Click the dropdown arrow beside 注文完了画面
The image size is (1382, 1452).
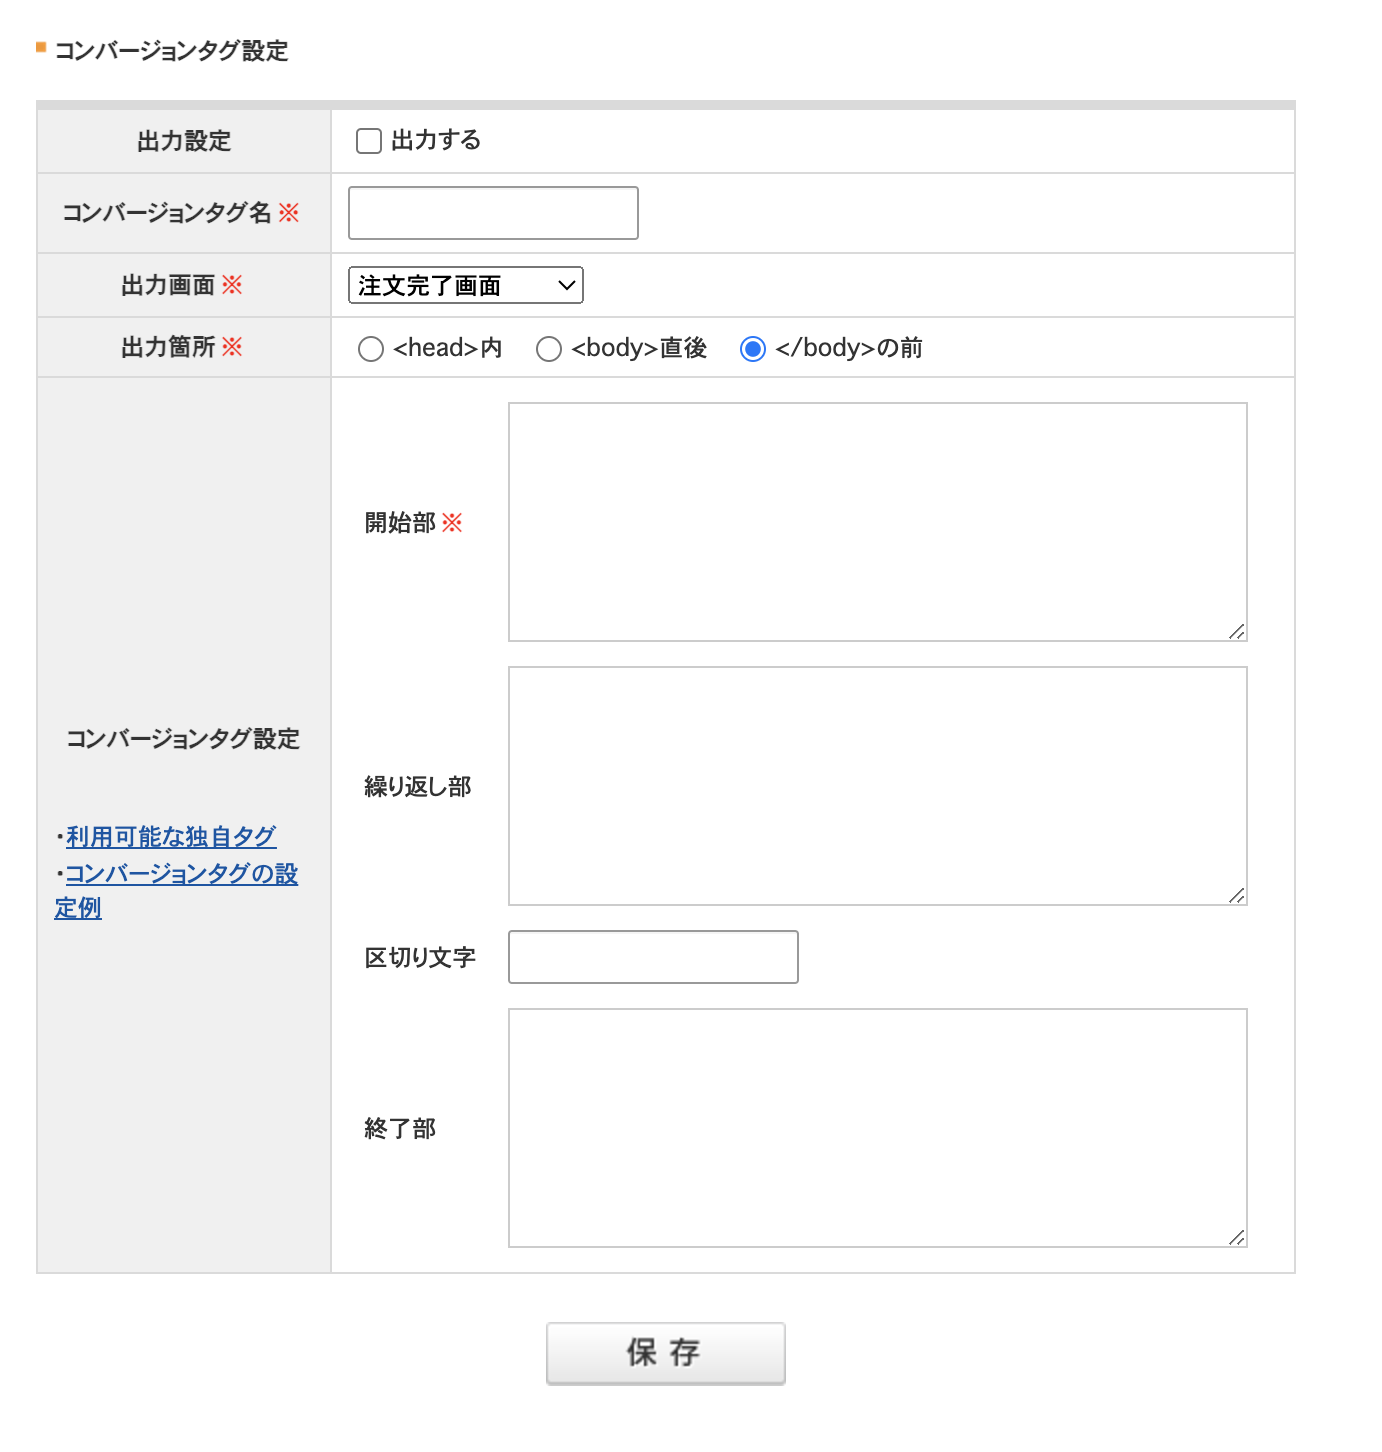(567, 285)
